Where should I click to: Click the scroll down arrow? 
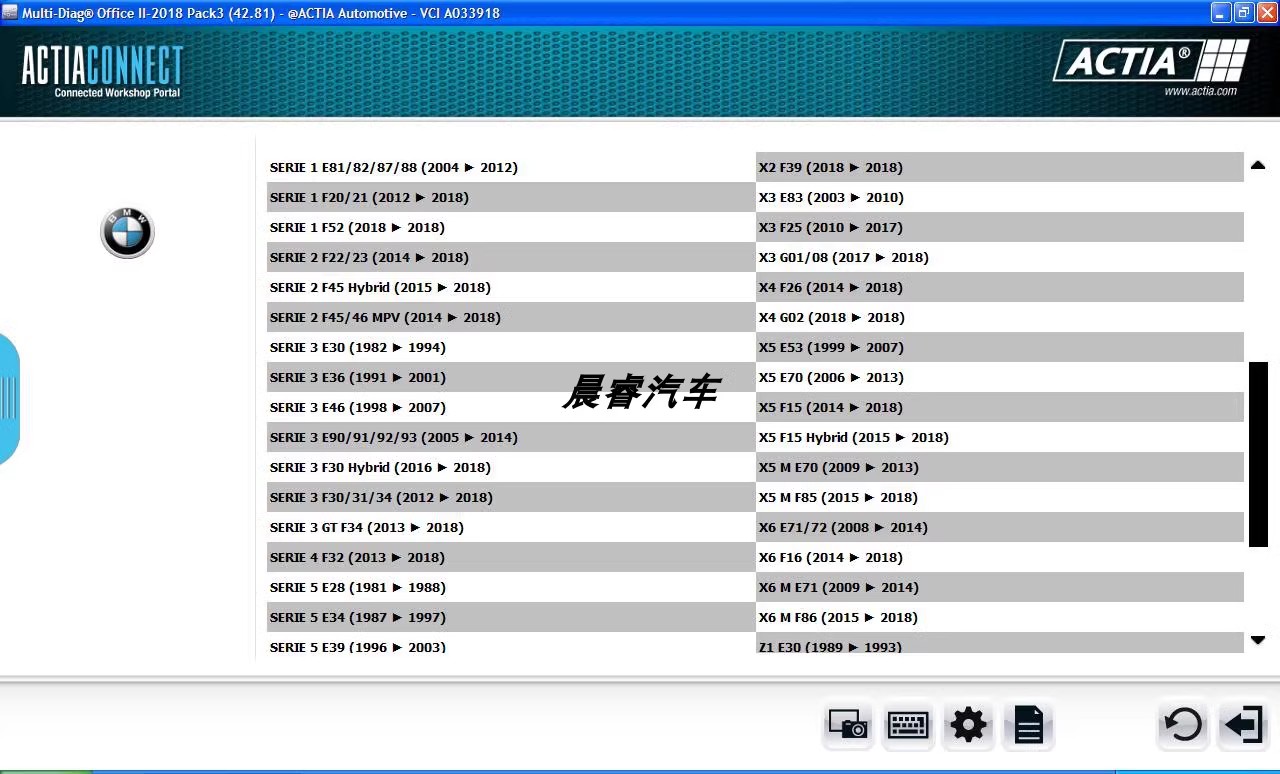click(x=1258, y=640)
